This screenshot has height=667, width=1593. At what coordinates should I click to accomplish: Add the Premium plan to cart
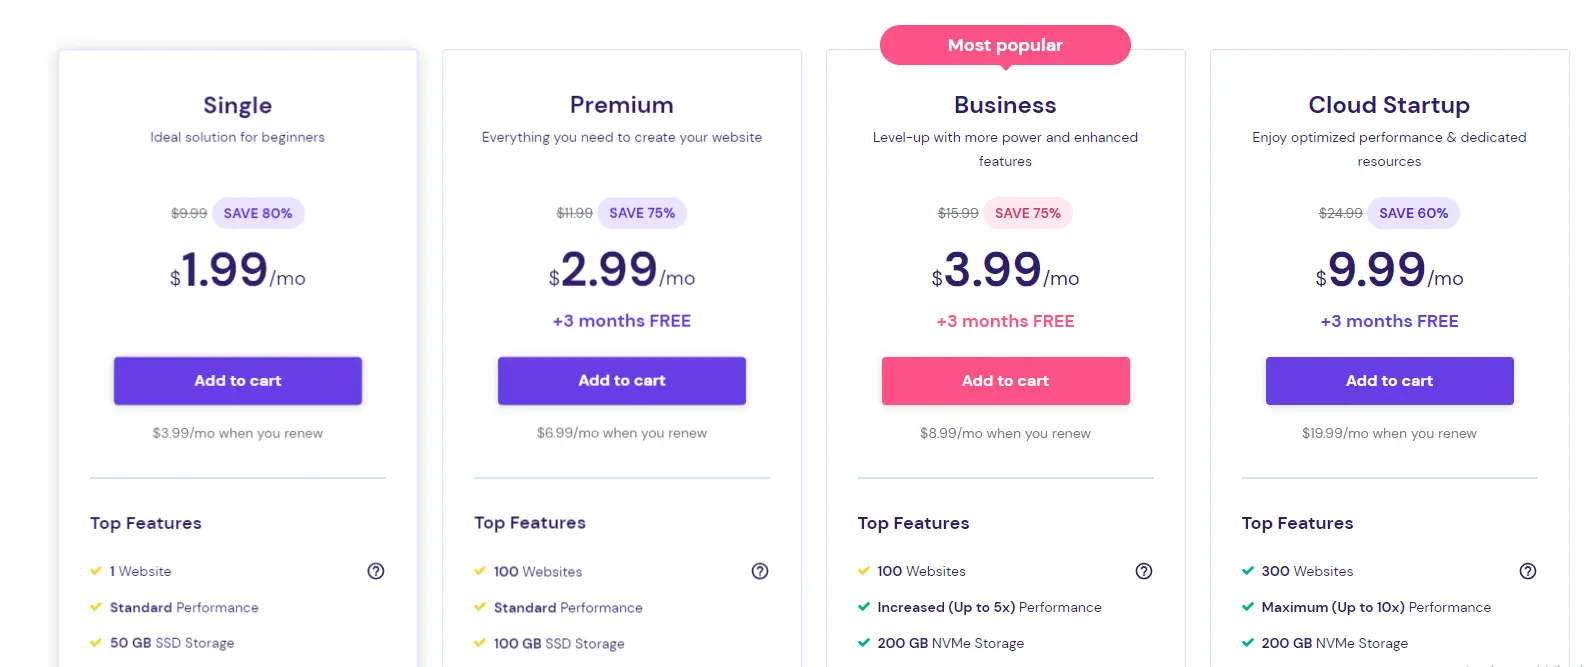621,381
